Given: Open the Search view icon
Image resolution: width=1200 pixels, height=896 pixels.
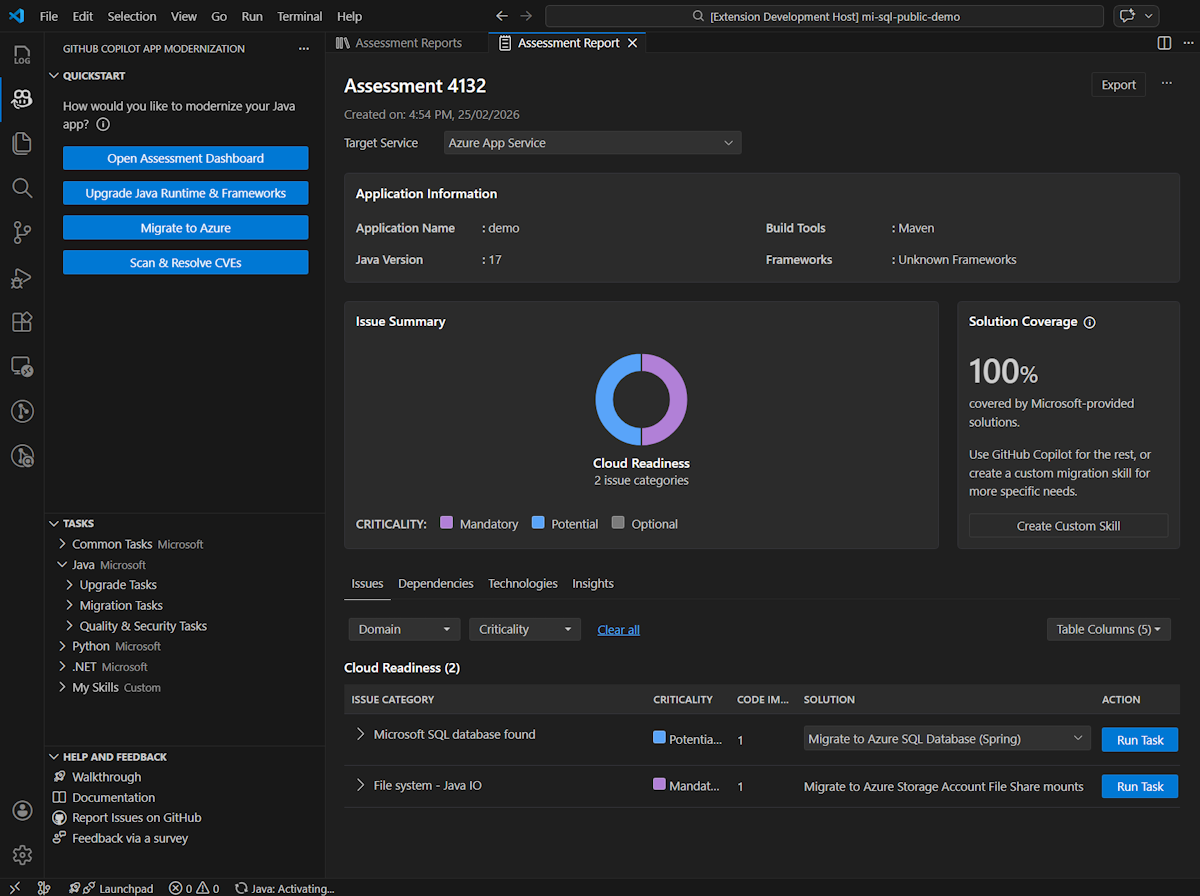Looking at the screenshot, I should 22,188.
